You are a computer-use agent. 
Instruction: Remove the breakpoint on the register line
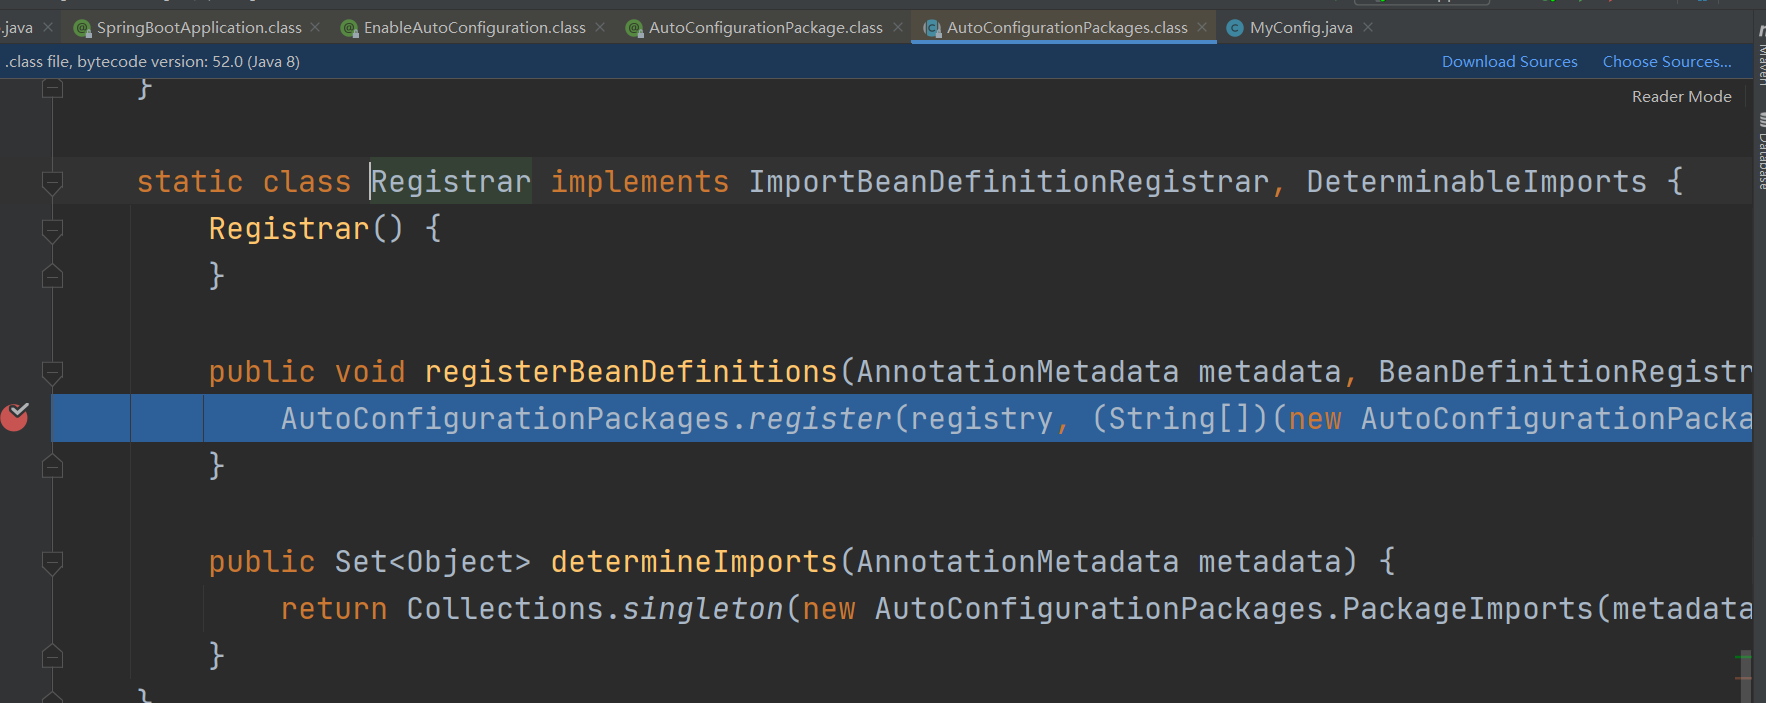pyautogui.click(x=15, y=416)
